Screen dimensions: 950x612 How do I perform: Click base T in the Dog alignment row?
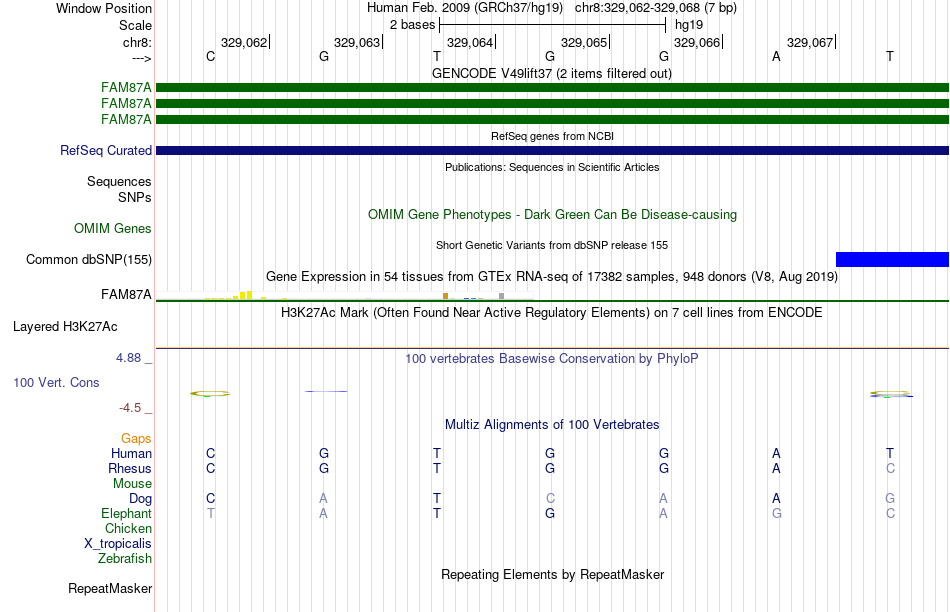[x=437, y=499]
